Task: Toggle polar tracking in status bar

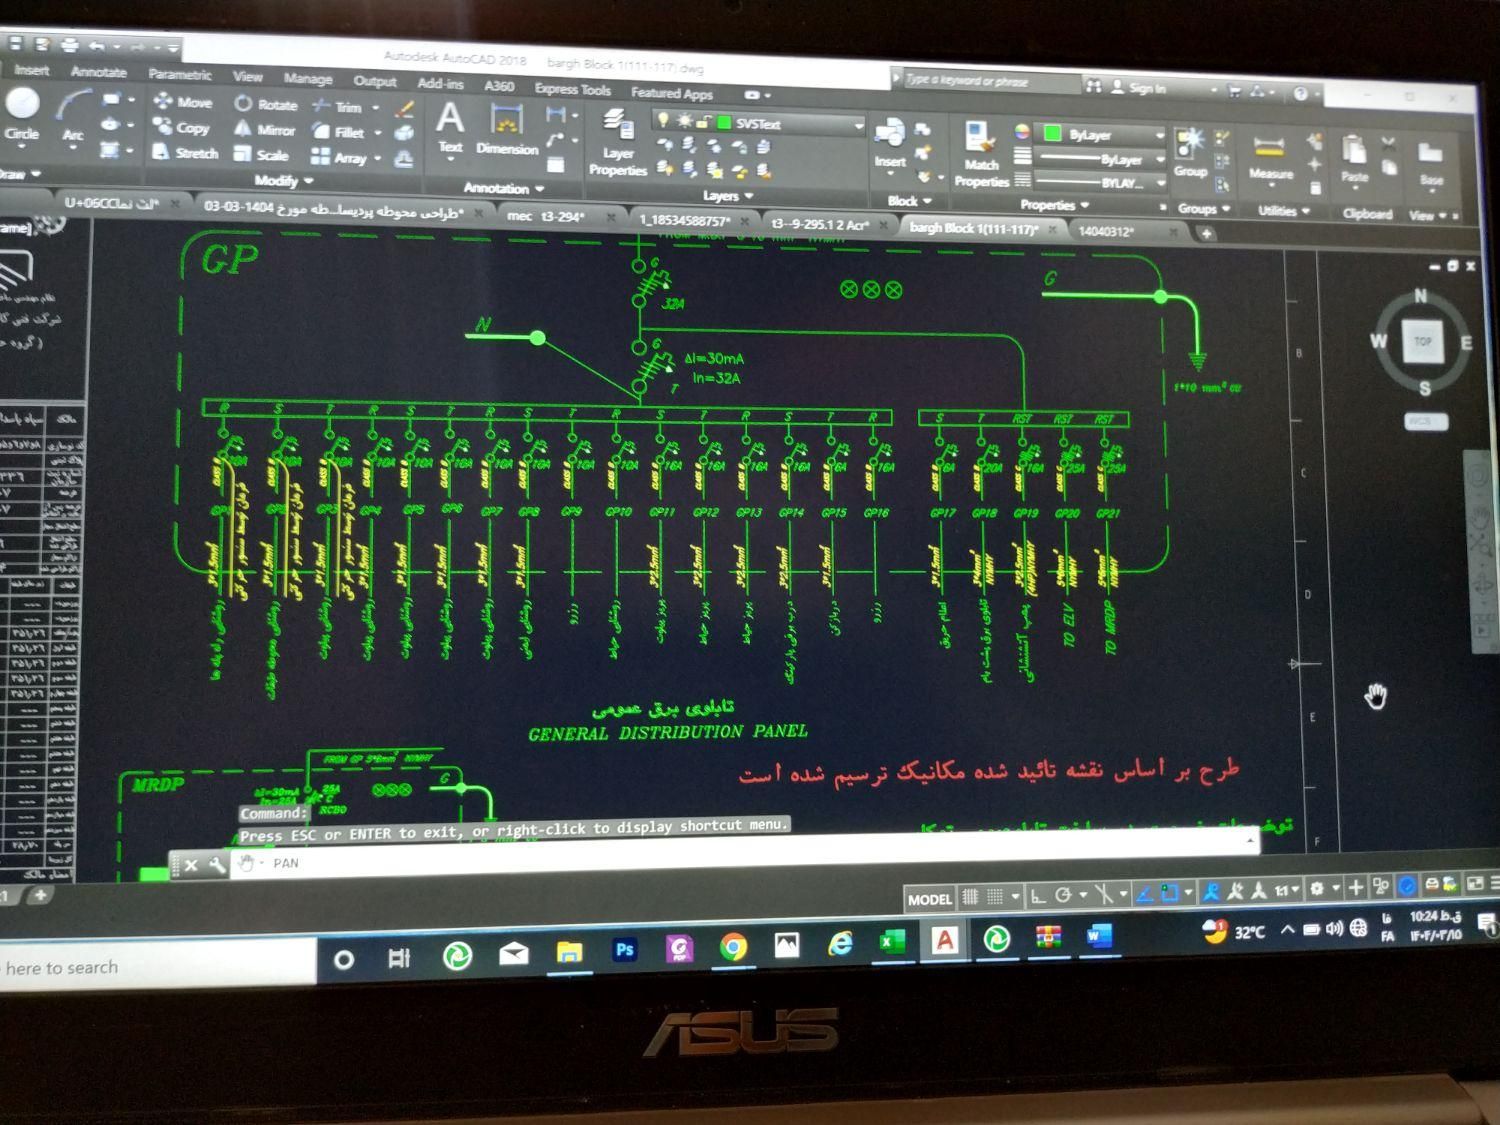Action: point(1064,895)
